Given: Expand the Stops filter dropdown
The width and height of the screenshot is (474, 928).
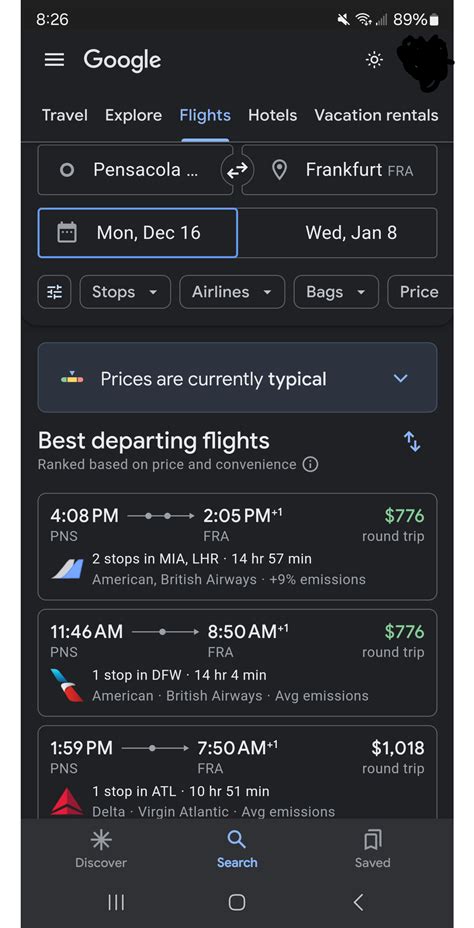Looking at the screenshot, I should pos(125,292).
